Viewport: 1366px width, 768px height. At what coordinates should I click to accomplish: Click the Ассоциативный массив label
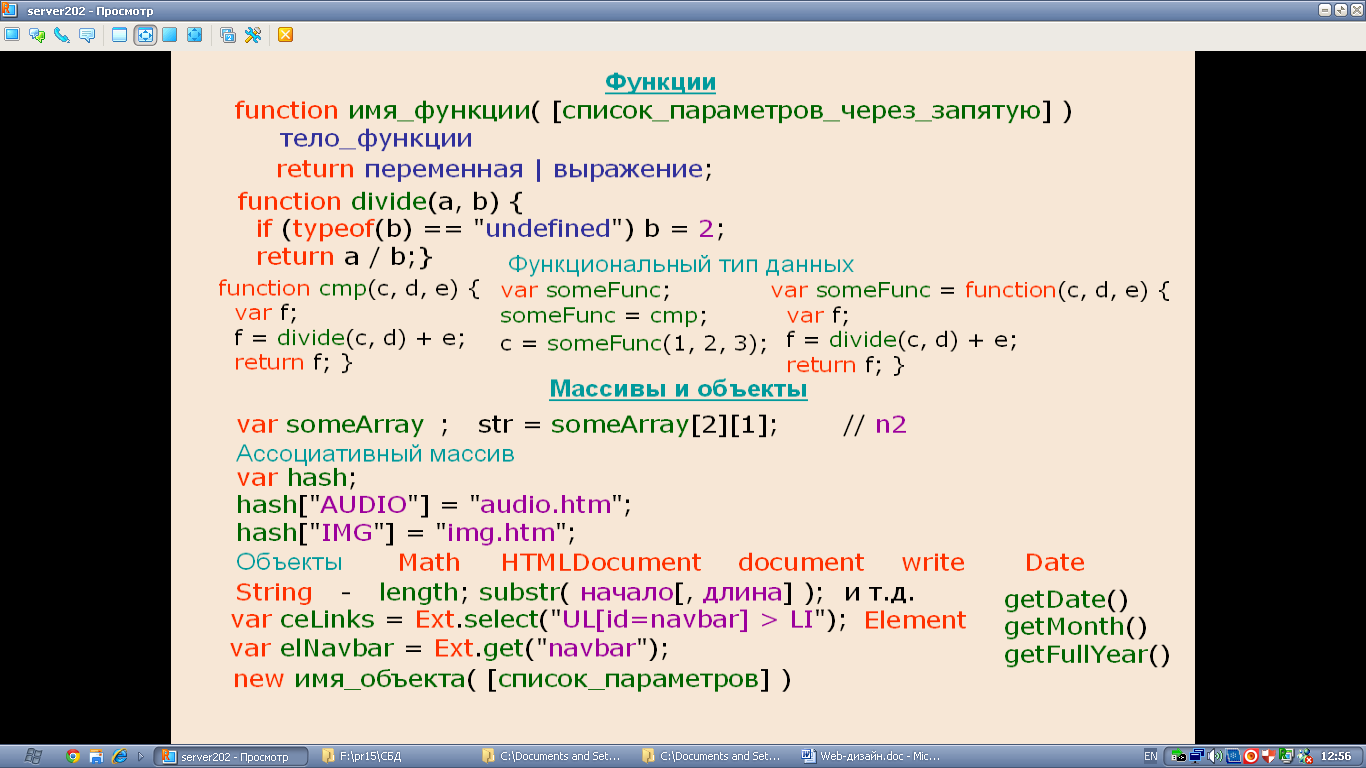tap(375, 454)
